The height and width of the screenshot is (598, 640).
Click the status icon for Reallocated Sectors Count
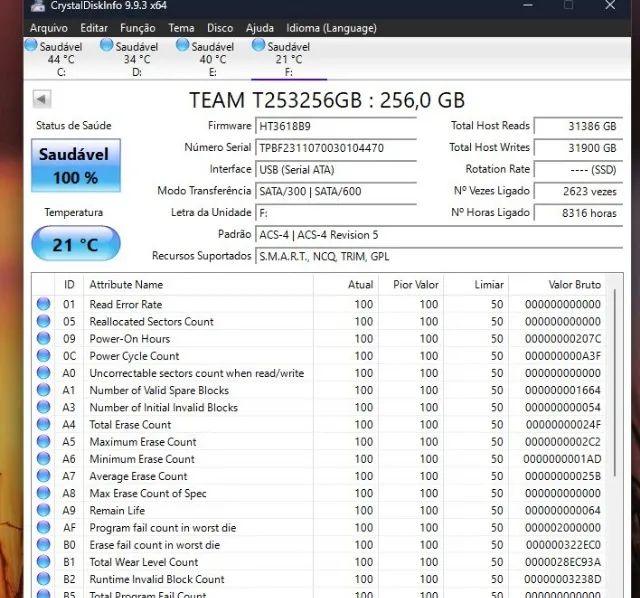tap(43, 321)
